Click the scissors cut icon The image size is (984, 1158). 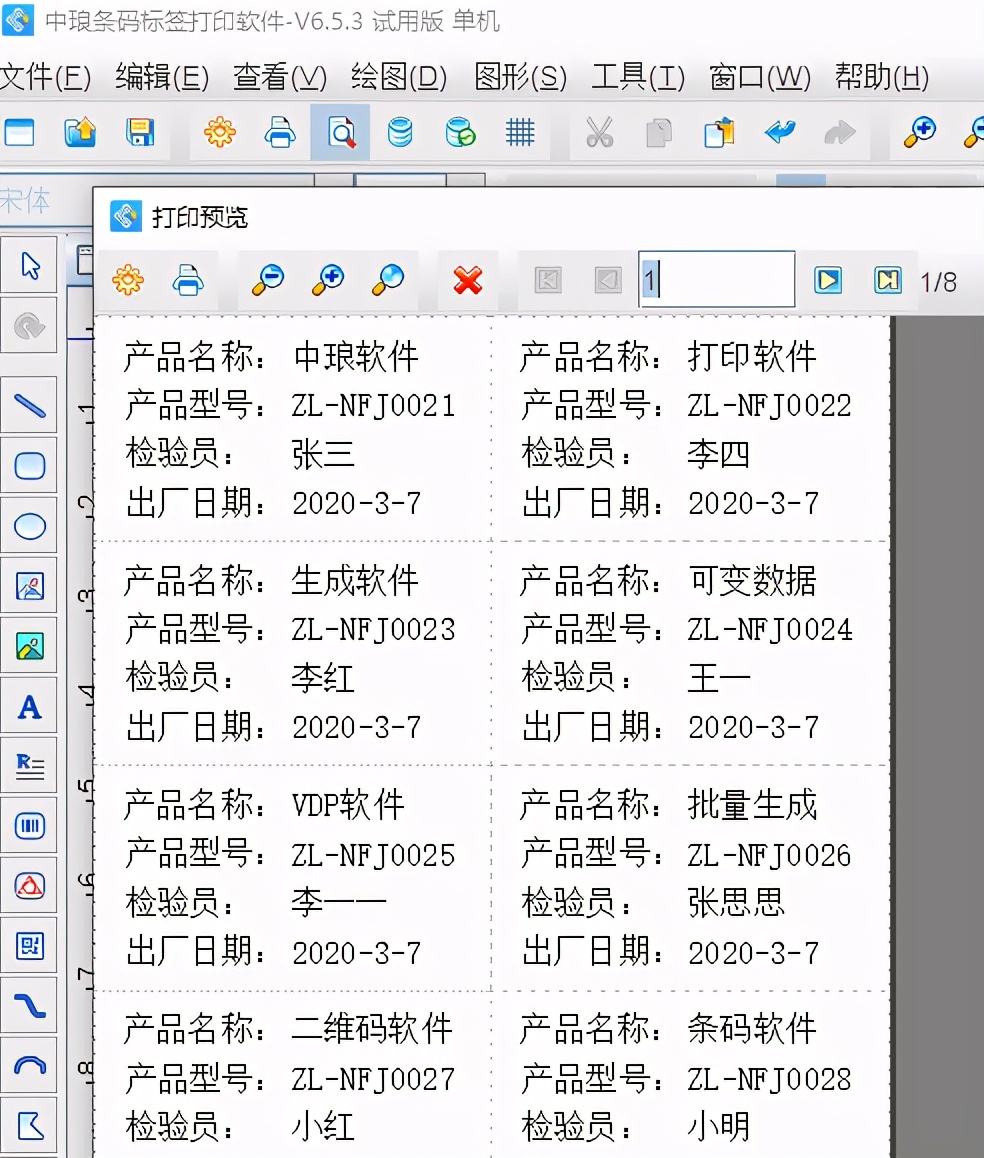[598, 131]
